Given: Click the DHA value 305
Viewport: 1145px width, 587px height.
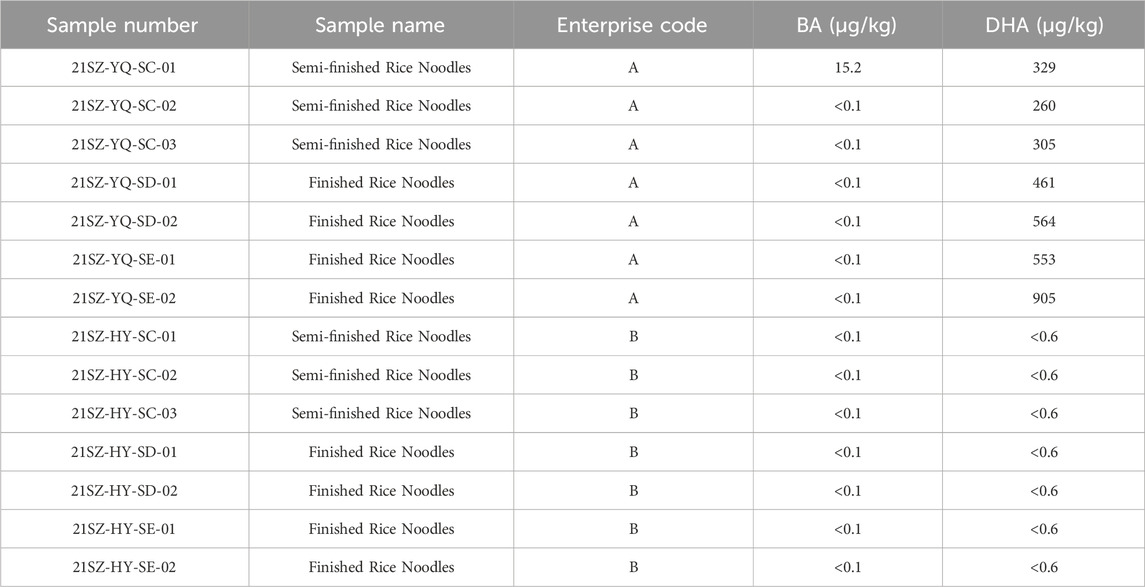Looking at the screenshot, I should [x=1044, y=145].
